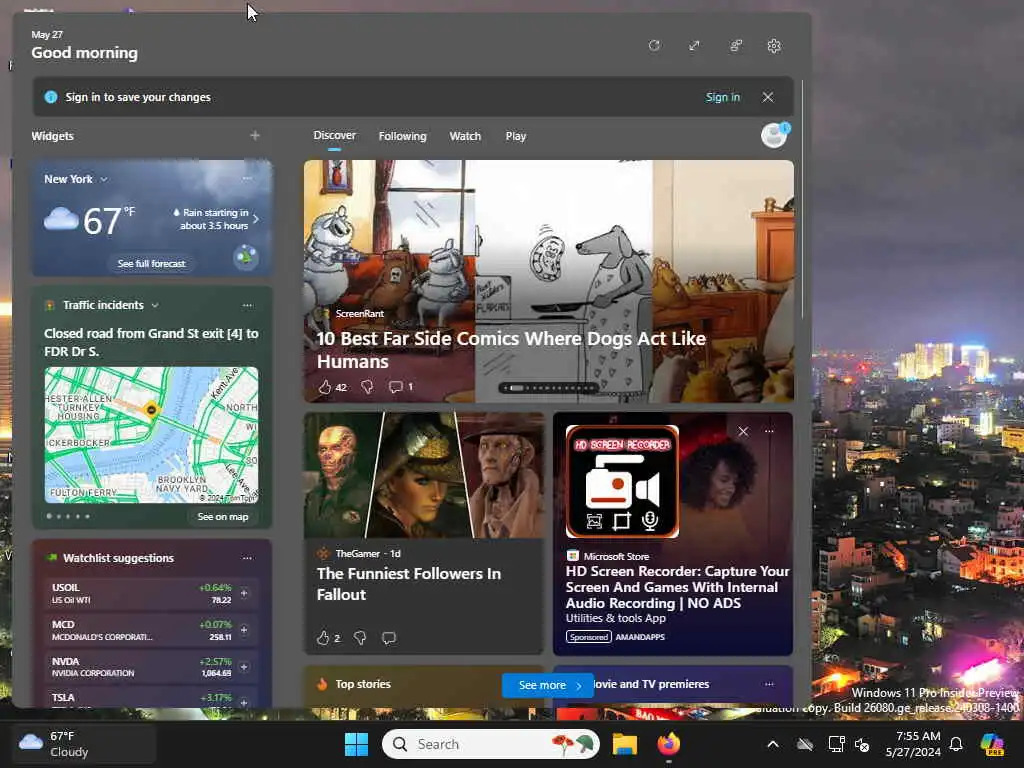Open widgets settings gear
This screenshot has height=768, width=1024.
tap(774, 46)
